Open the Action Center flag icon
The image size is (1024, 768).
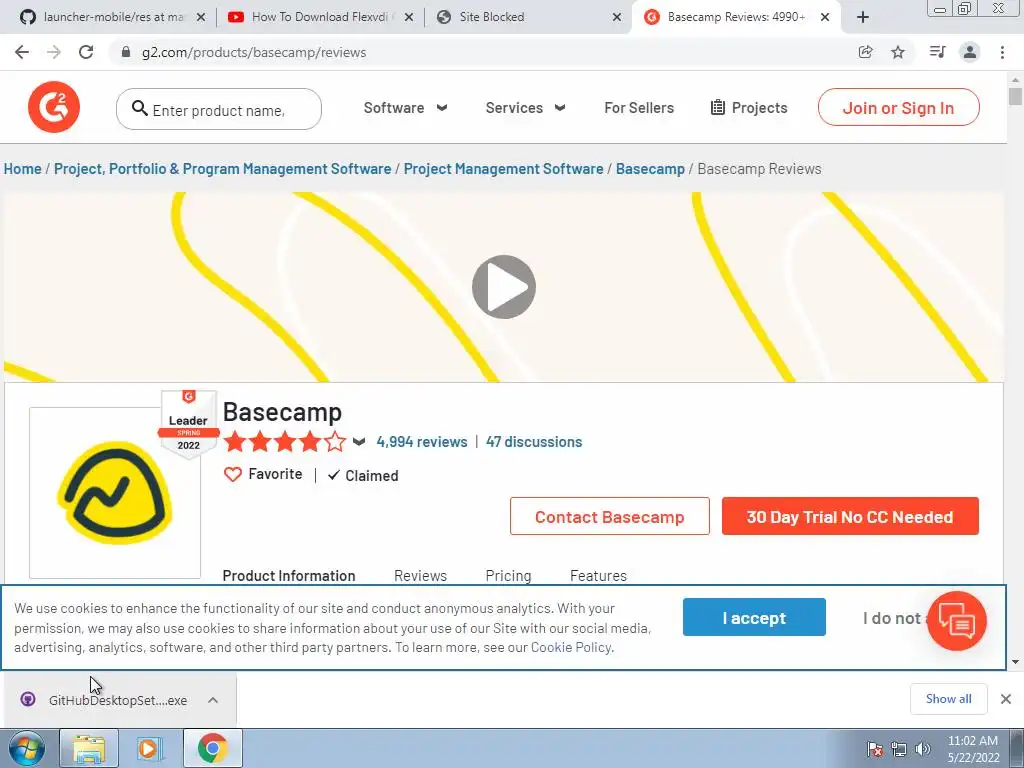click(x=874, y=749)
